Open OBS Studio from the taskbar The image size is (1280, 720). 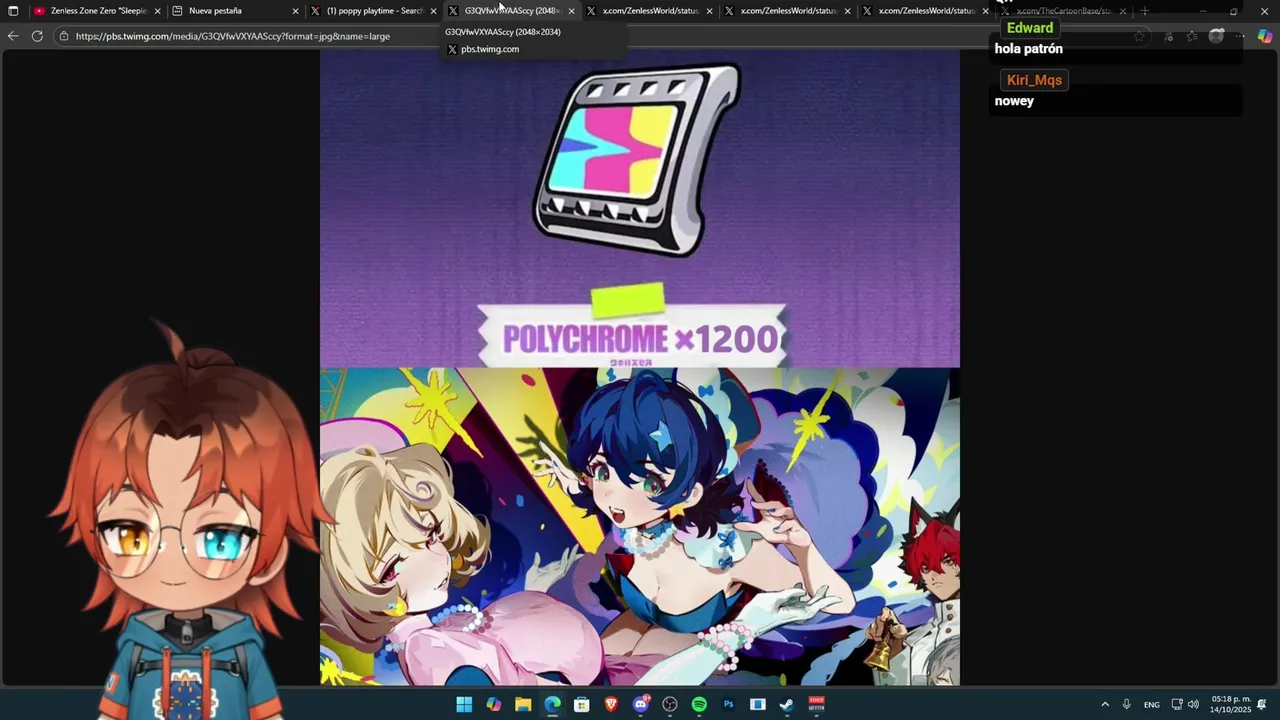[670, 705]
